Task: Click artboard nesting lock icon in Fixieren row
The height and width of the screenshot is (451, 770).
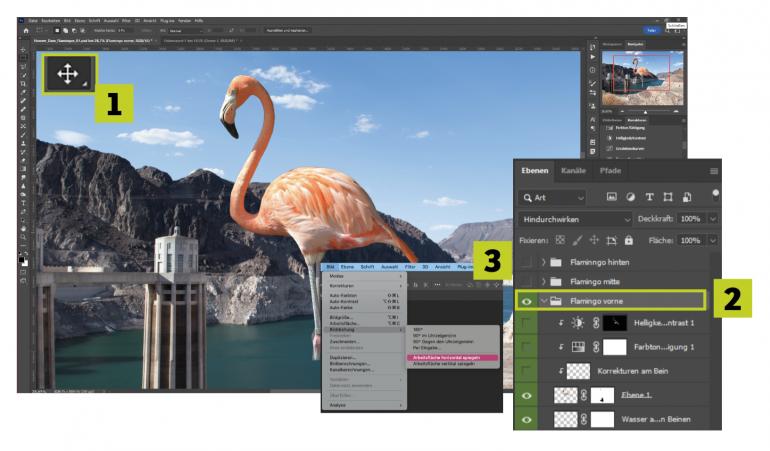Action: tap(611, 240)
